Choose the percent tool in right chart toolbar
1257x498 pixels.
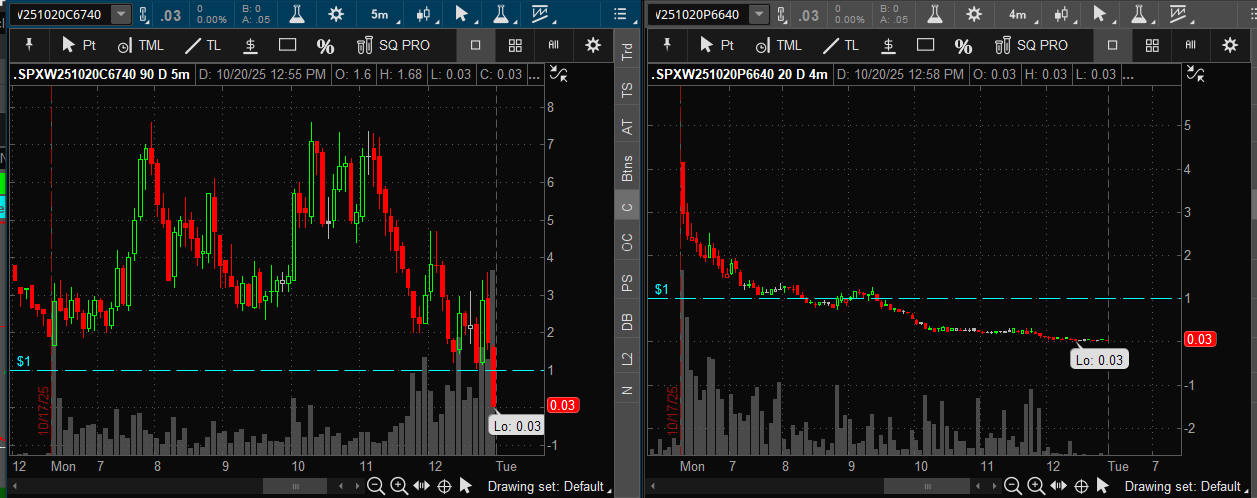coord(962,46)
